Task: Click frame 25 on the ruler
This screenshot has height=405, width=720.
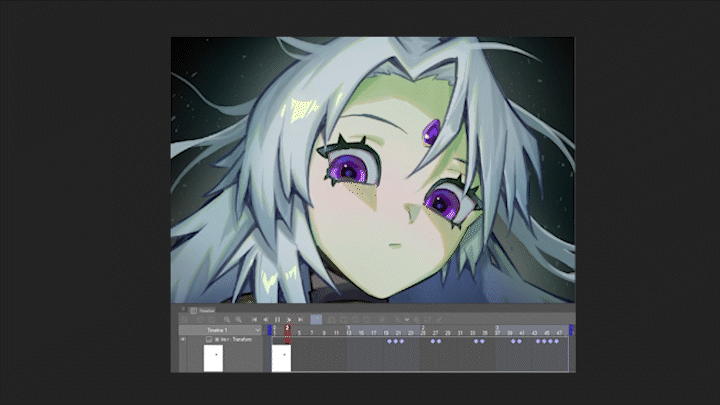Action: coord(423,333)
